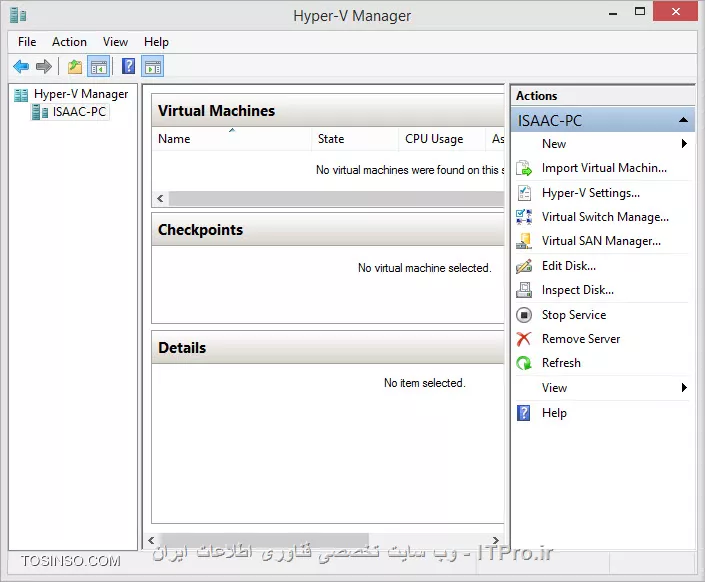Click Virtual Machines horizontal scrollbar track
The height and width of the screenshot is (582, 705).
pos(336,198)
